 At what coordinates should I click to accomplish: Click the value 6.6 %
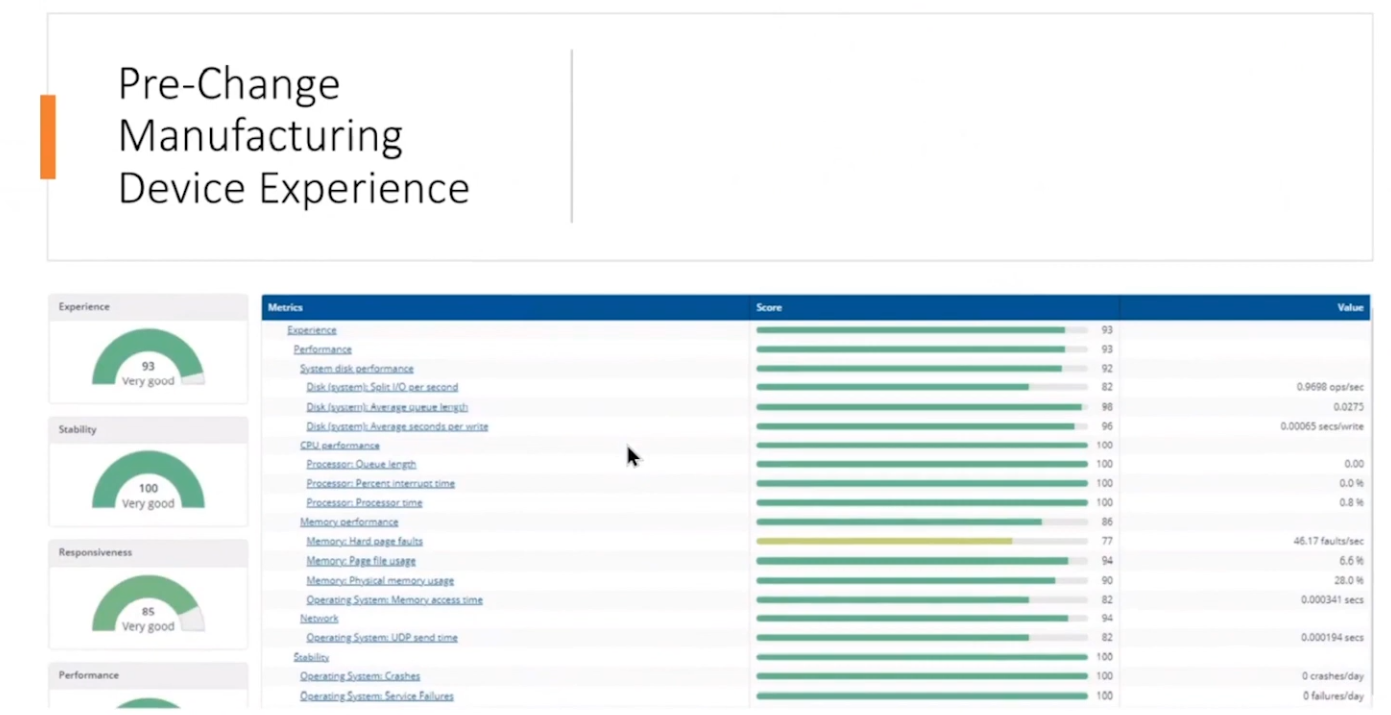(1352, 561)
